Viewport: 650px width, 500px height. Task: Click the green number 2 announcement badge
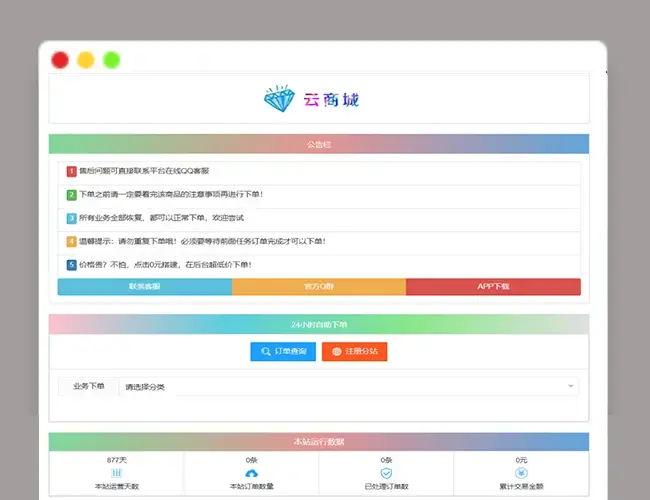pos(72,194)
